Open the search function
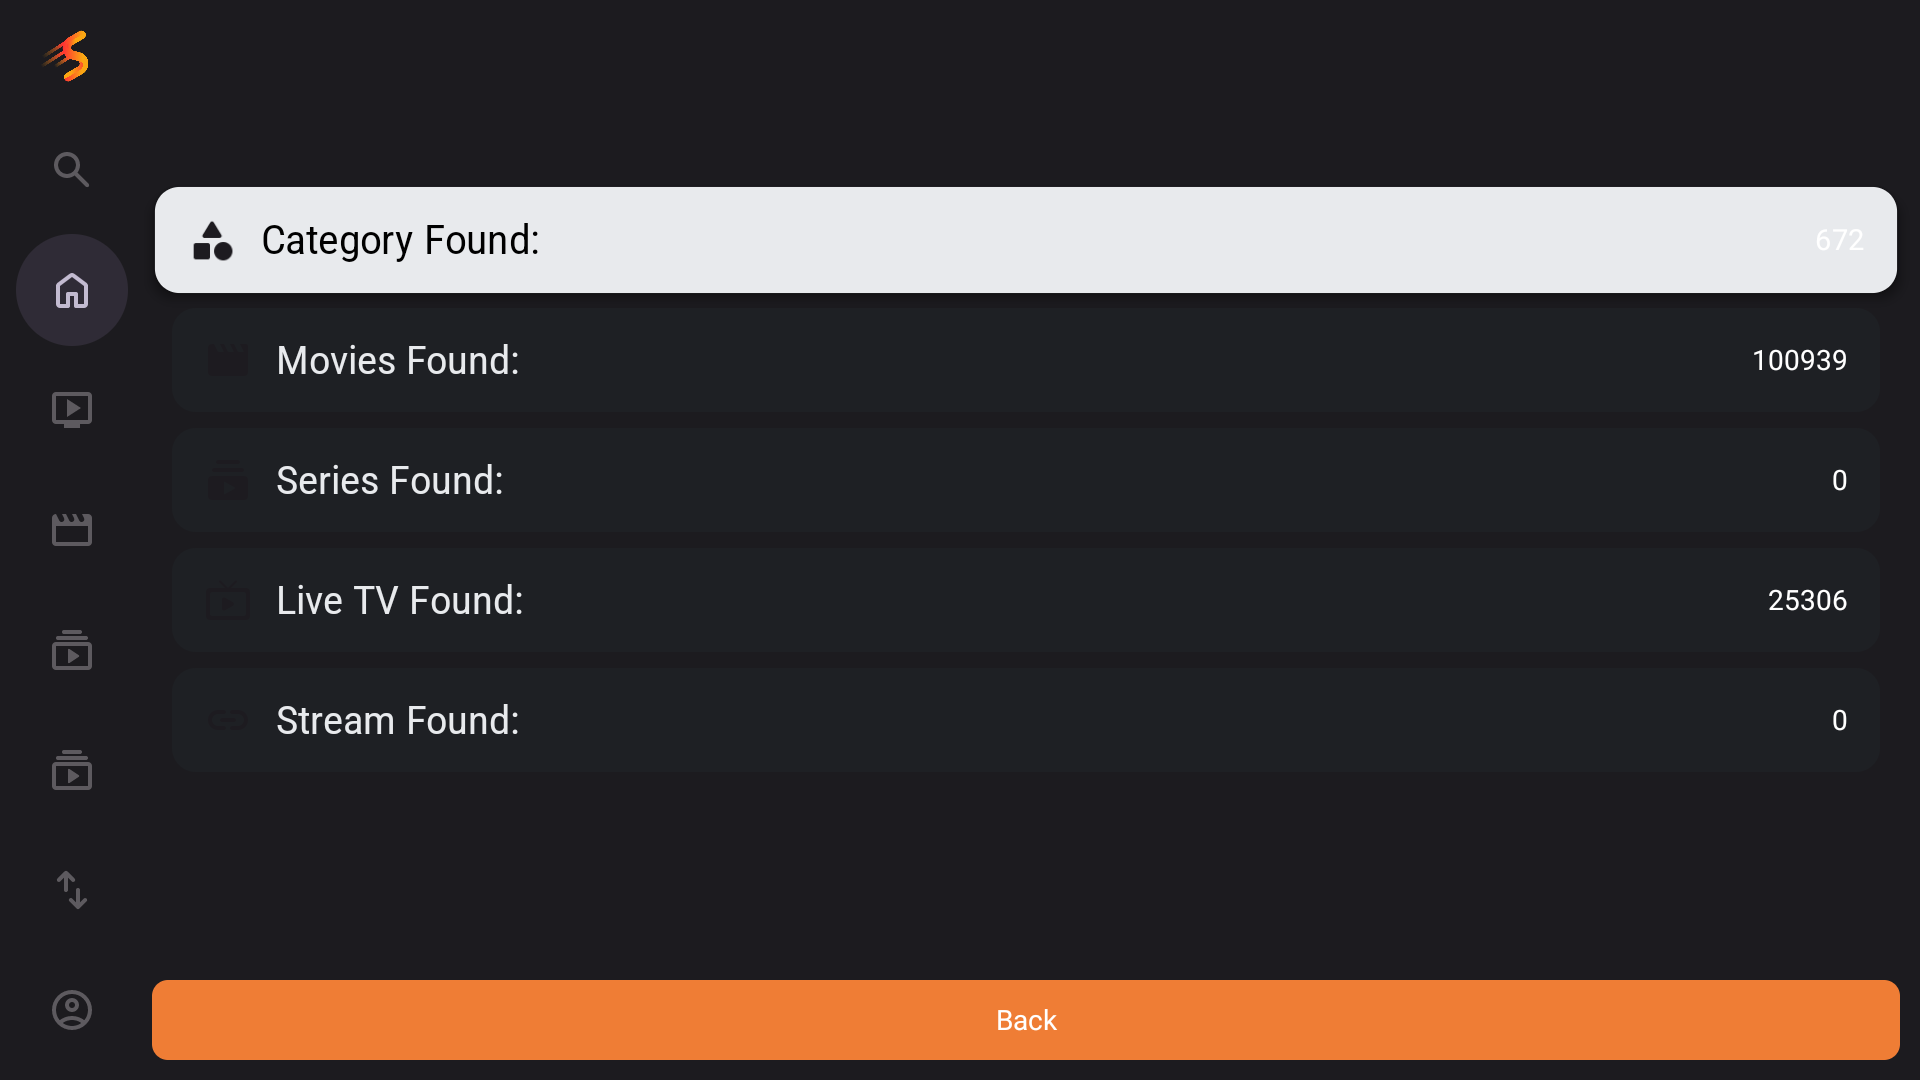The width and height of the screenshot is (1920, 1080). click(x=71, y=169)
